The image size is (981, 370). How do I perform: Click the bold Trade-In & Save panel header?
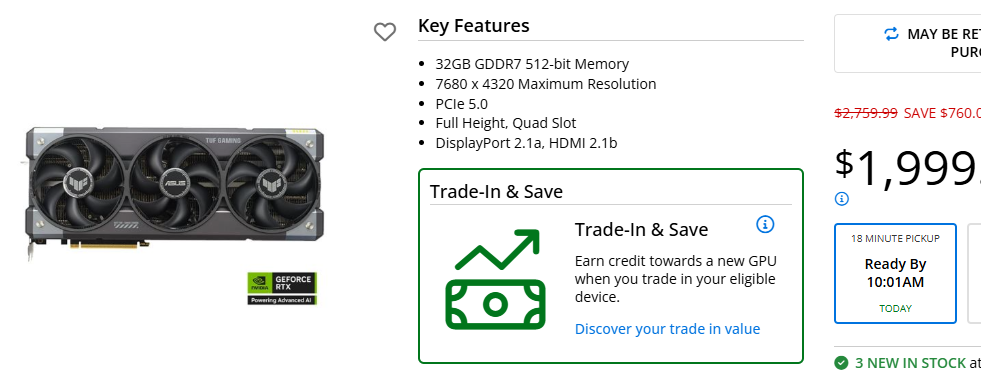(x=496, y=191)
